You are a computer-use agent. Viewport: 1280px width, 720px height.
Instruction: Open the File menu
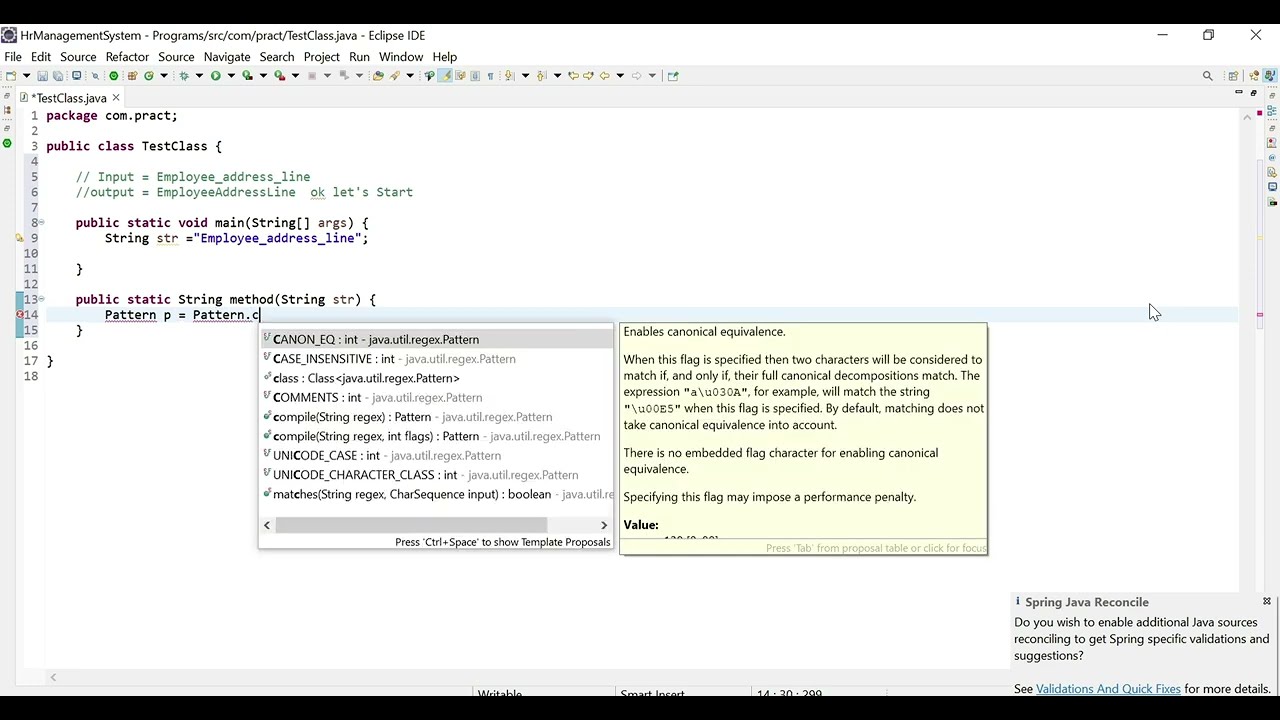point(13,57)
